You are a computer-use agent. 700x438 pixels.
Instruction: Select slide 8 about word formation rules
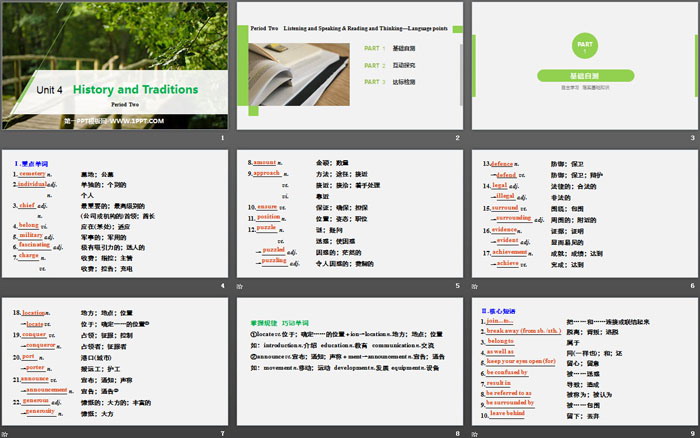click(x=350, y=361)
